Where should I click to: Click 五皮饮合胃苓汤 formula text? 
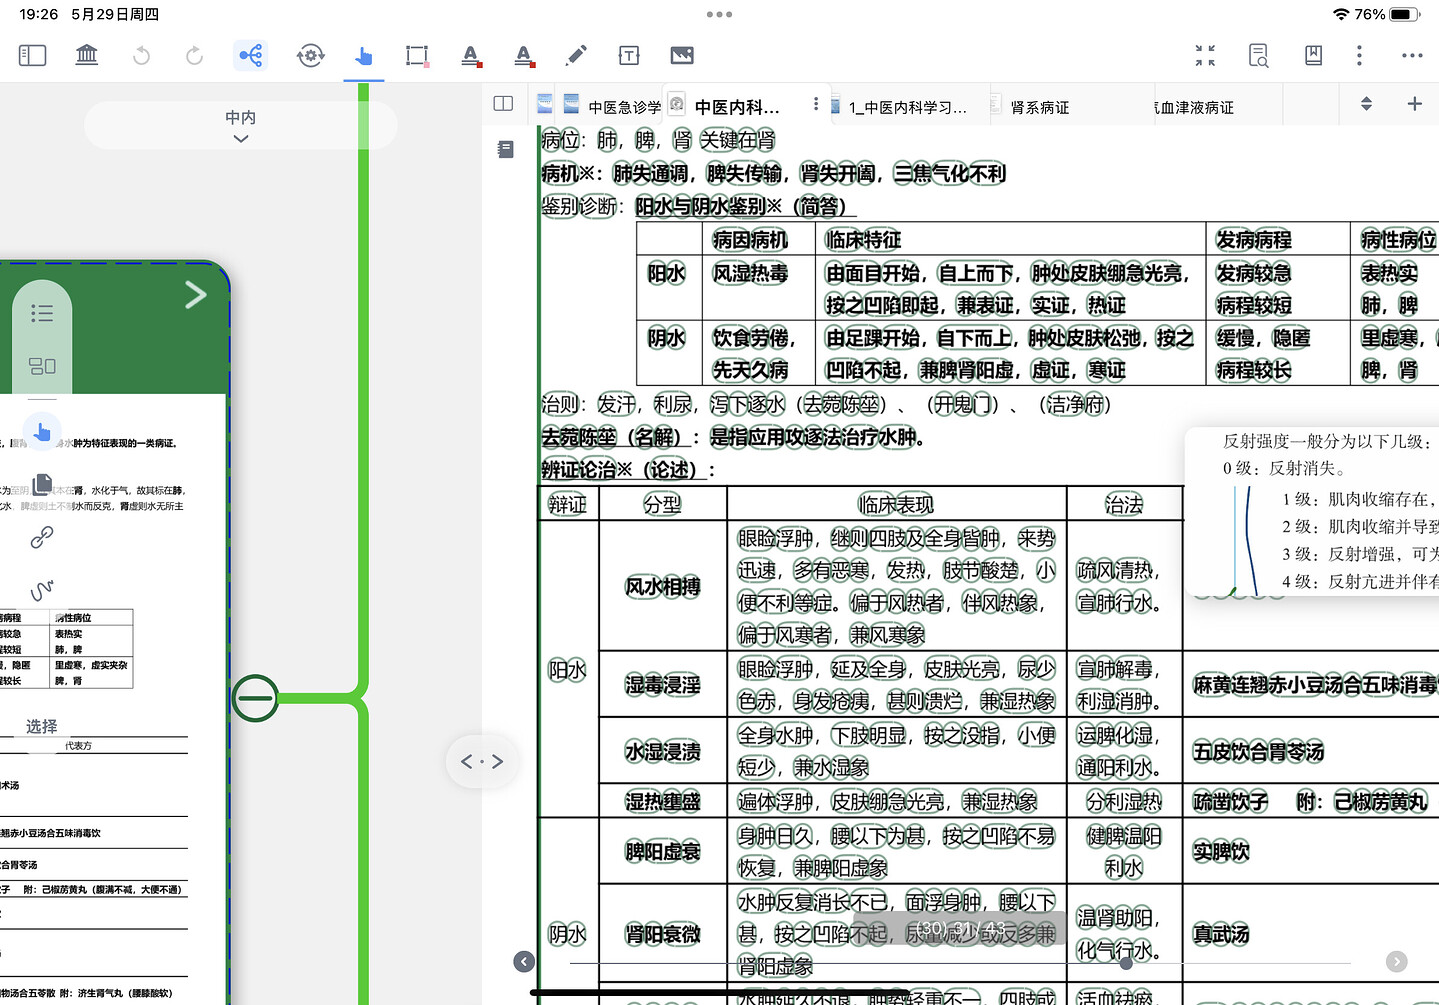click(x=1259, y=752)
